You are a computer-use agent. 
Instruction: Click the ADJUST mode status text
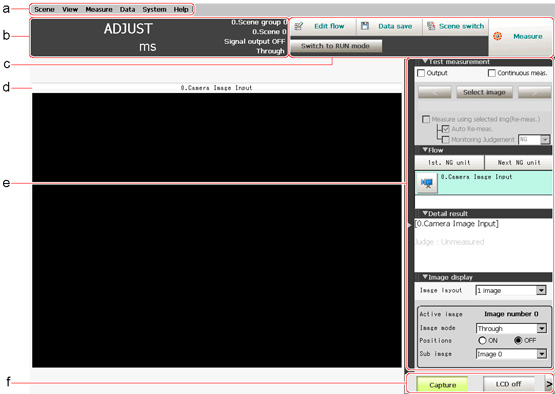tap(128, 29)
